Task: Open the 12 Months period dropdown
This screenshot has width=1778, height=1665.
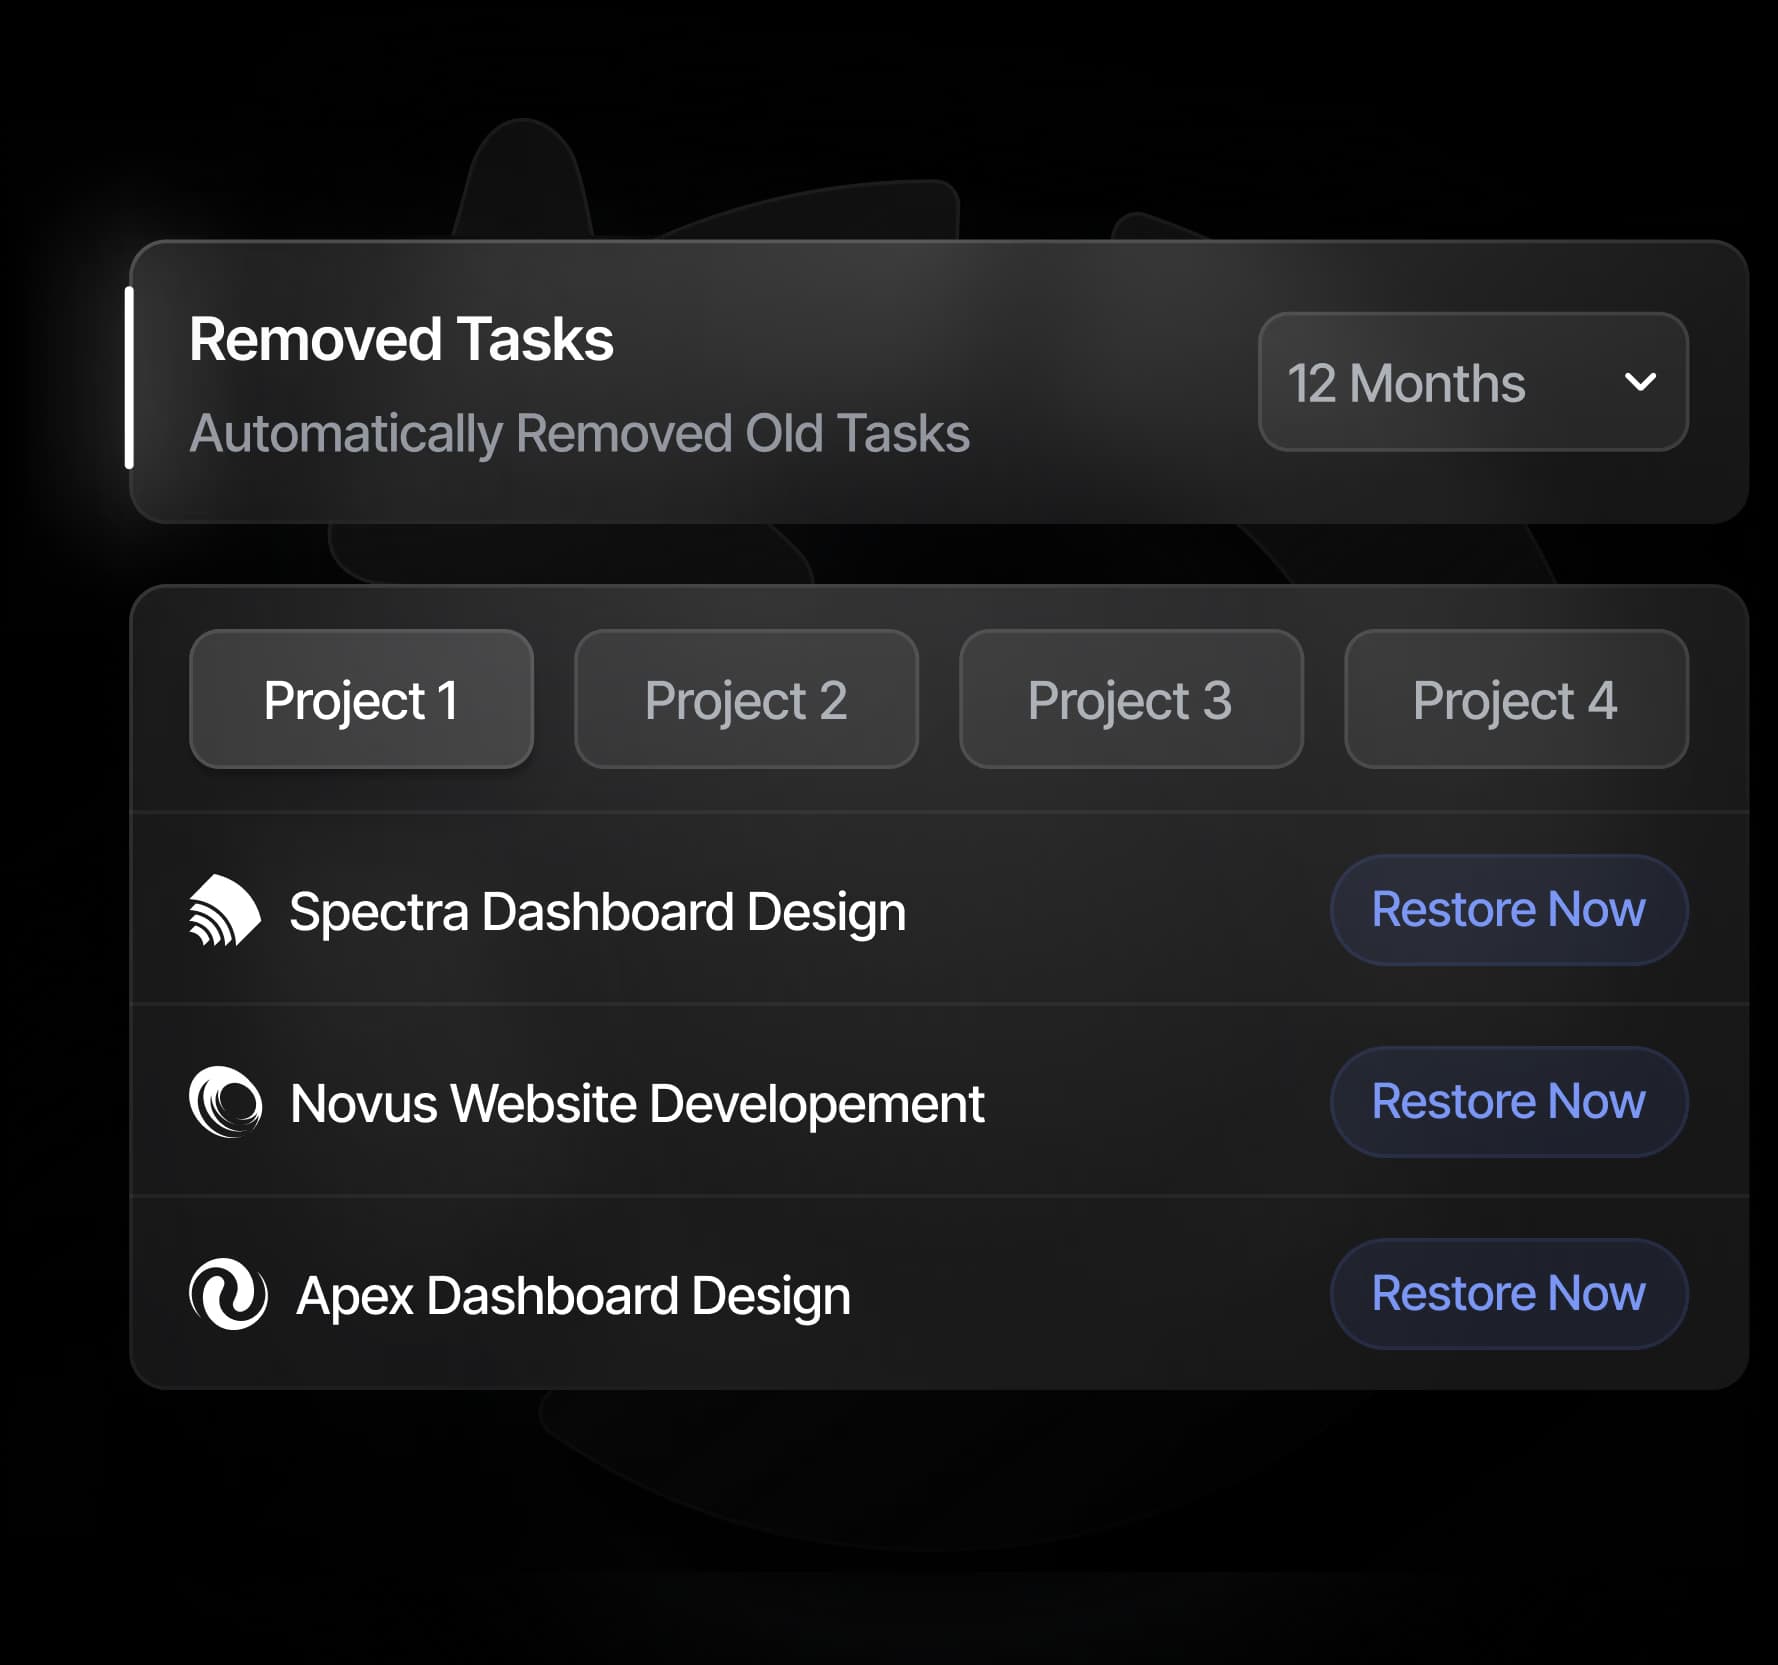Action: (x=1472, y=382)
